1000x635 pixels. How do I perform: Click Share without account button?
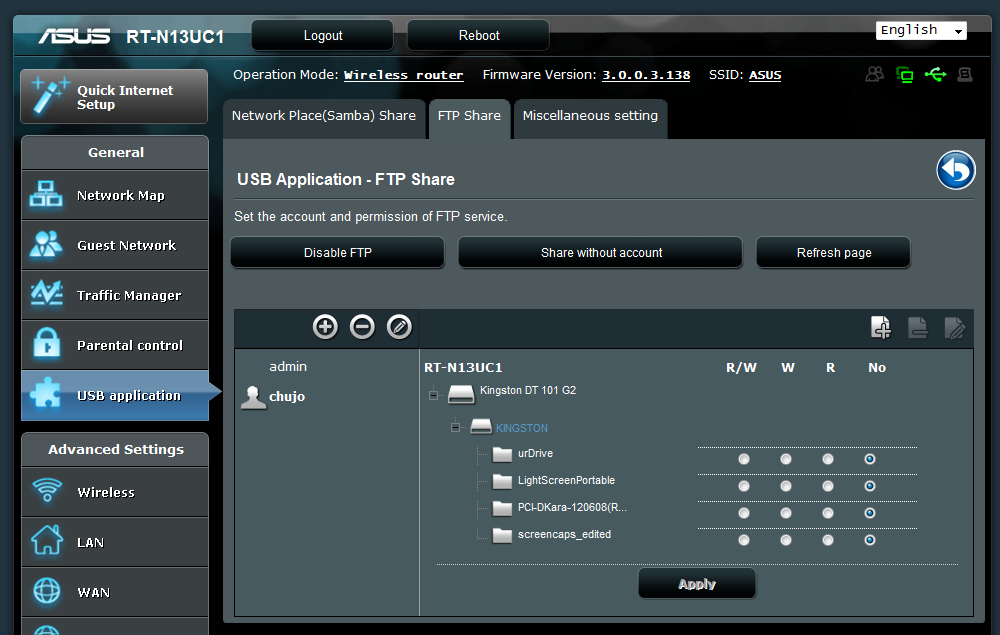(x=601, y=252)
